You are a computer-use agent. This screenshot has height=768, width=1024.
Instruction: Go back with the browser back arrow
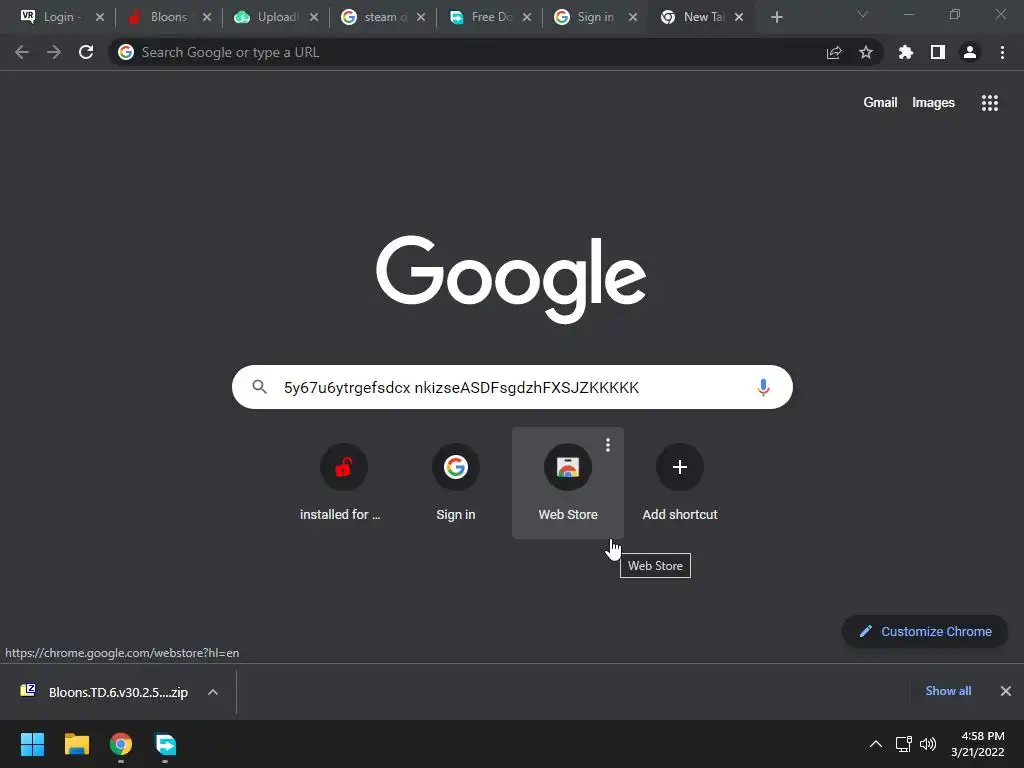(22, 52)
